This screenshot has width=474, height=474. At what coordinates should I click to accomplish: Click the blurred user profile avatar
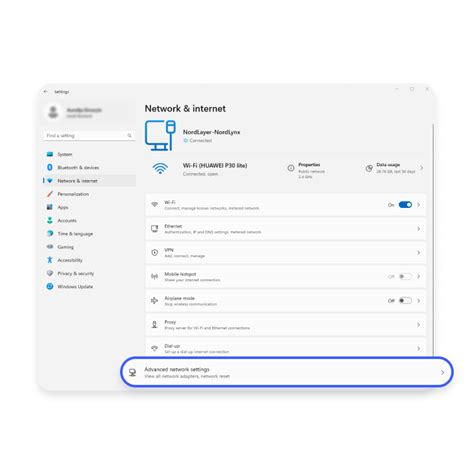[53, 112]
